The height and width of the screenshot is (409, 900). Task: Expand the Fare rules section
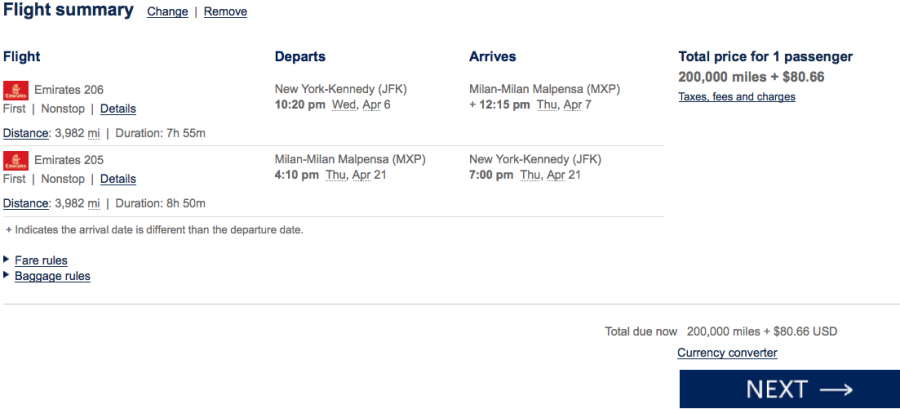(41, 260)
